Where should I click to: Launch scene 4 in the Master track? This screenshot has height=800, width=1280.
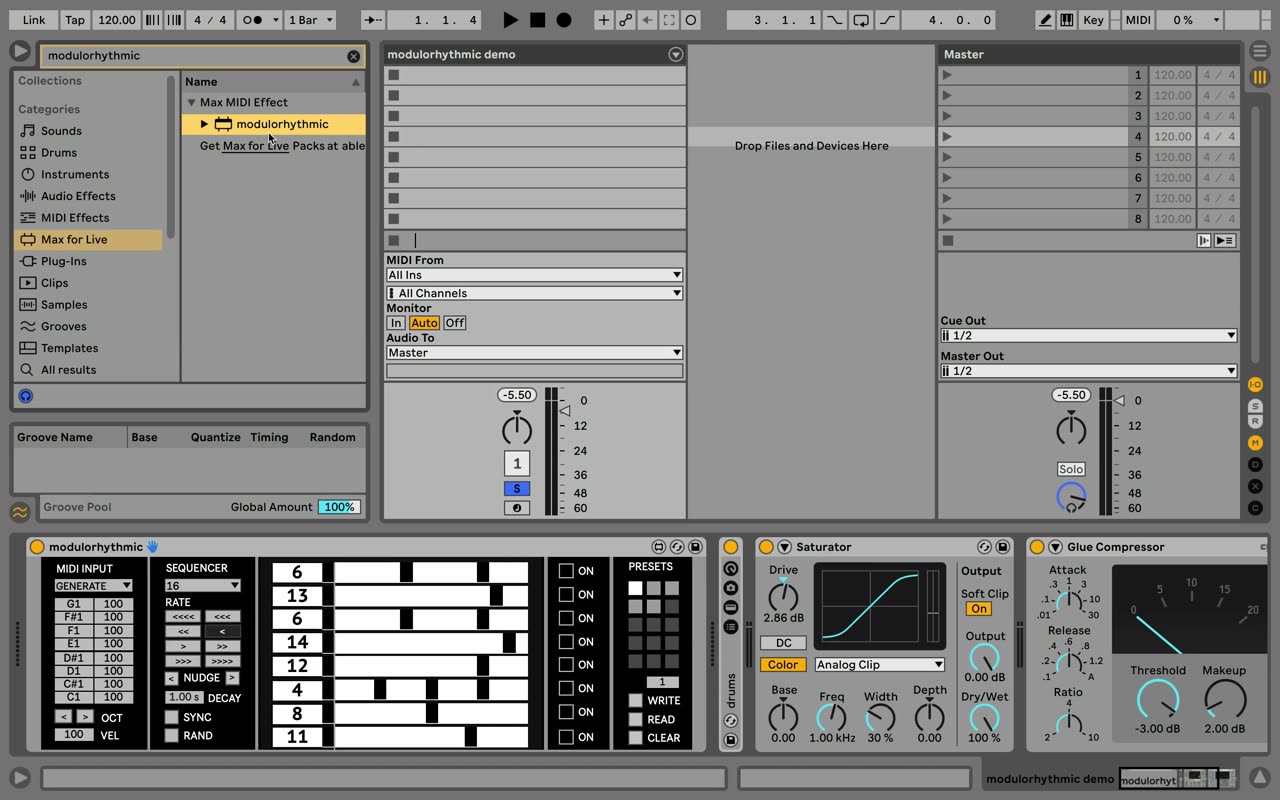pos(947,136)
